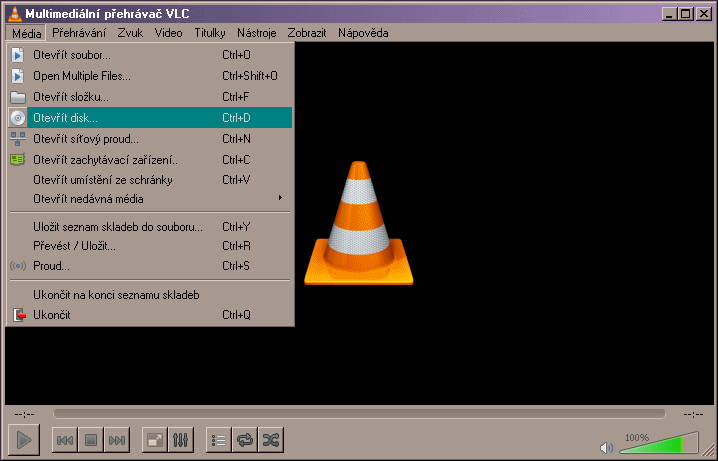The image size is (718, 461).
Task: Open the Nápověda menu
Action: click(x=363, y=33)
